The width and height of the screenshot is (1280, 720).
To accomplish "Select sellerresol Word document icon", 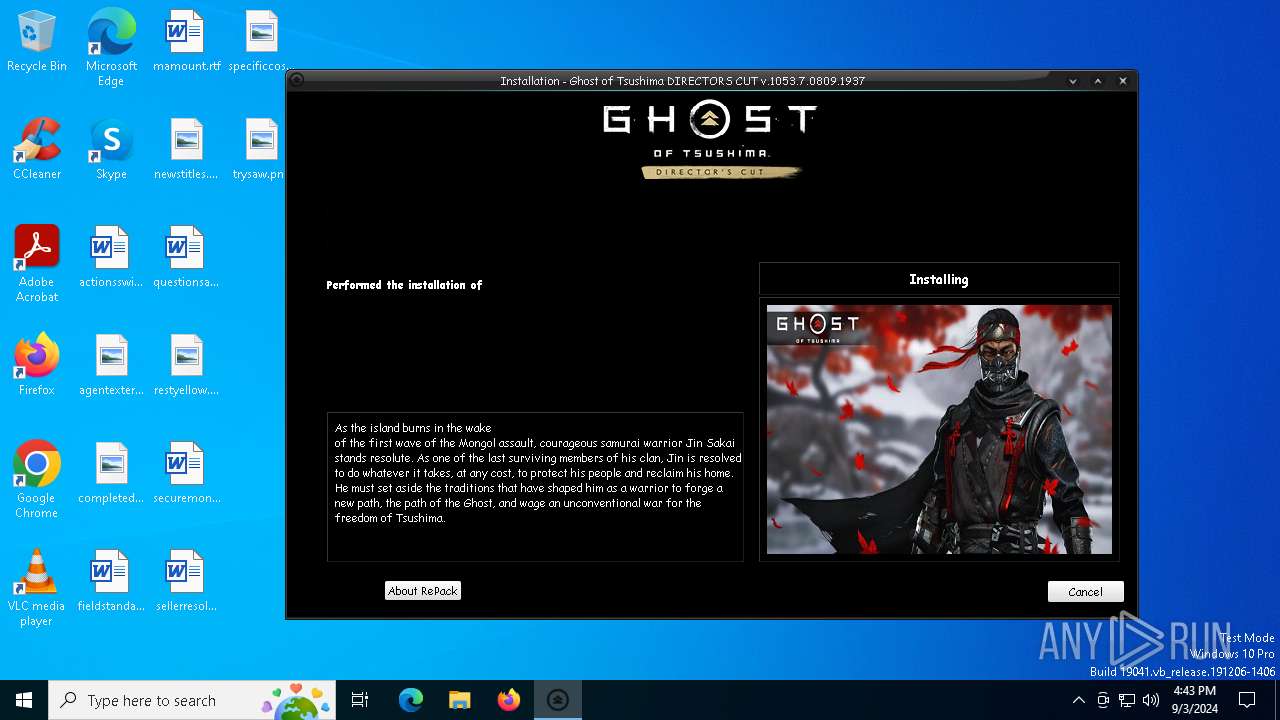I will pyautogui.click(x=186, y=581).
